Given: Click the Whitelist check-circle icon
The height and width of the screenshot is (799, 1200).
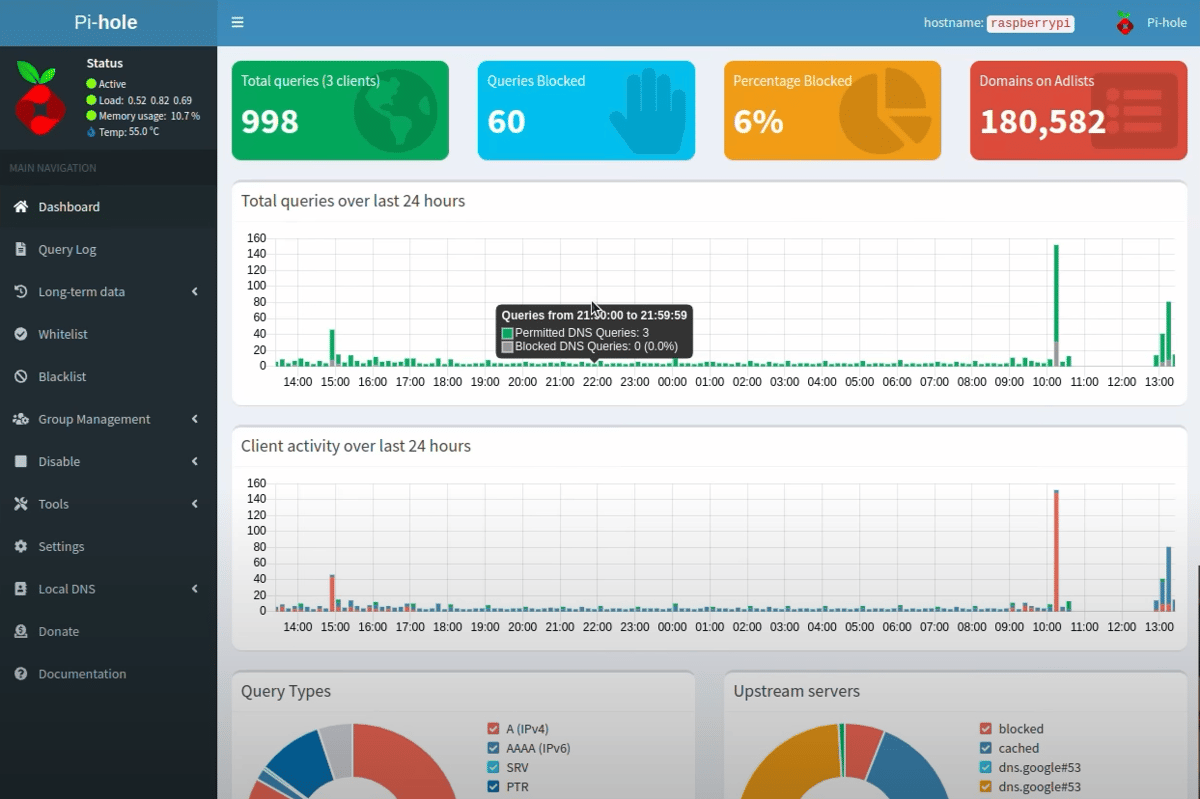Looking at the screenshot, I should [20, 334].
